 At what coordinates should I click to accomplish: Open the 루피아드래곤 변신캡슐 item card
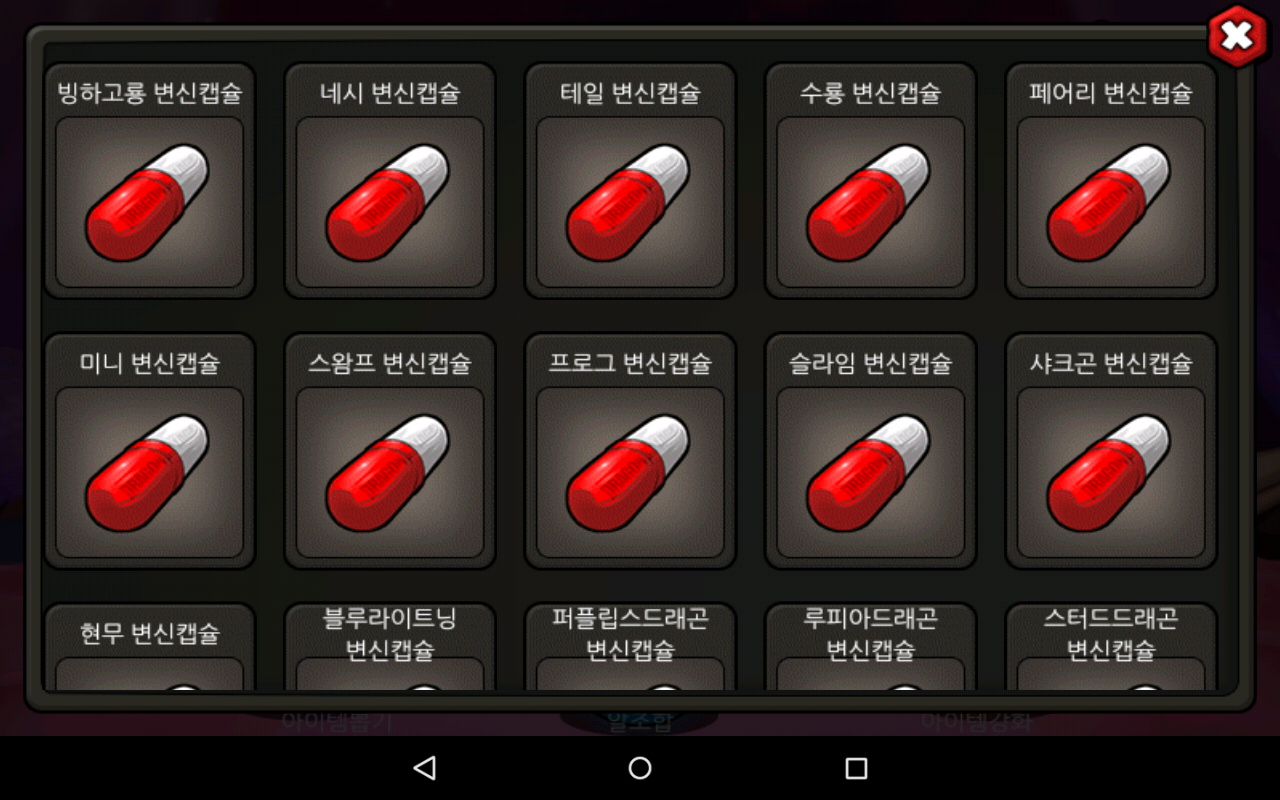[x=870, y=647]
